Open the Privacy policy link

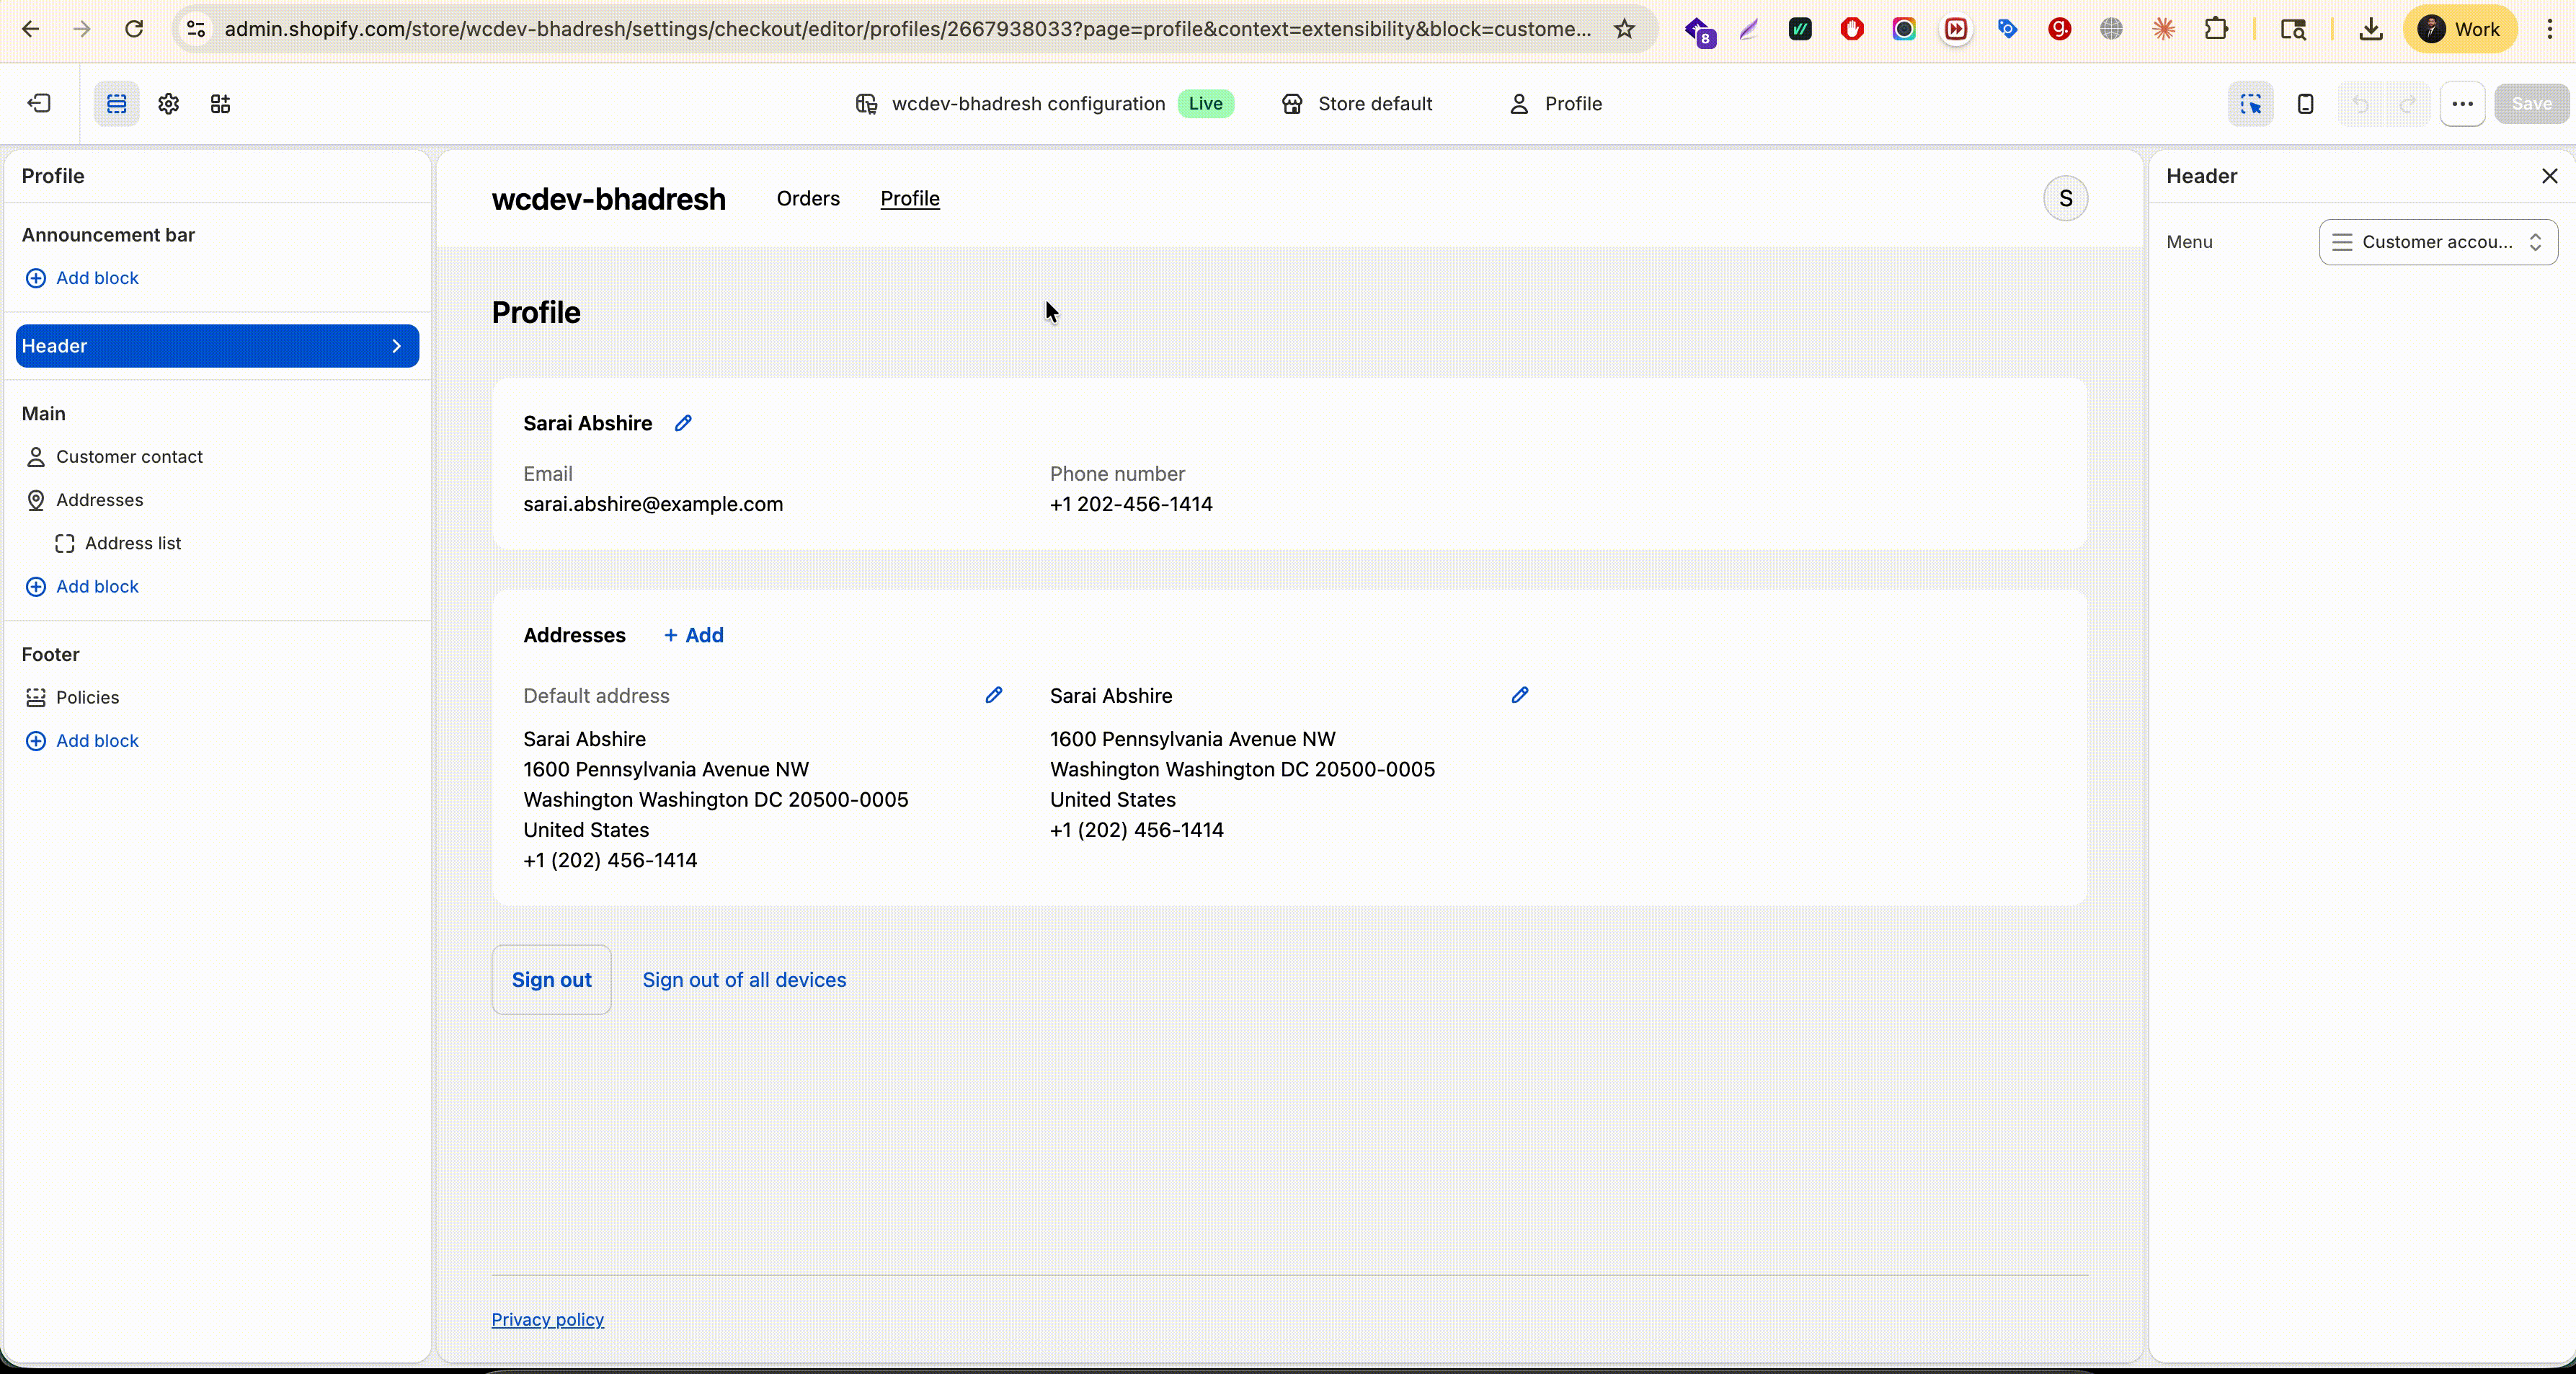click(548, 1320)
